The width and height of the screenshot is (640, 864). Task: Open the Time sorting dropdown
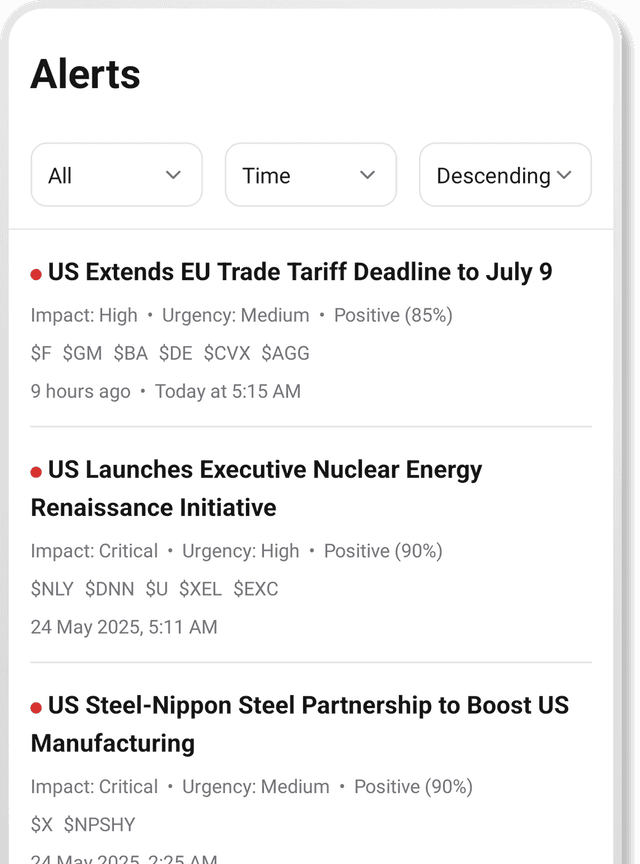[310, 175]
